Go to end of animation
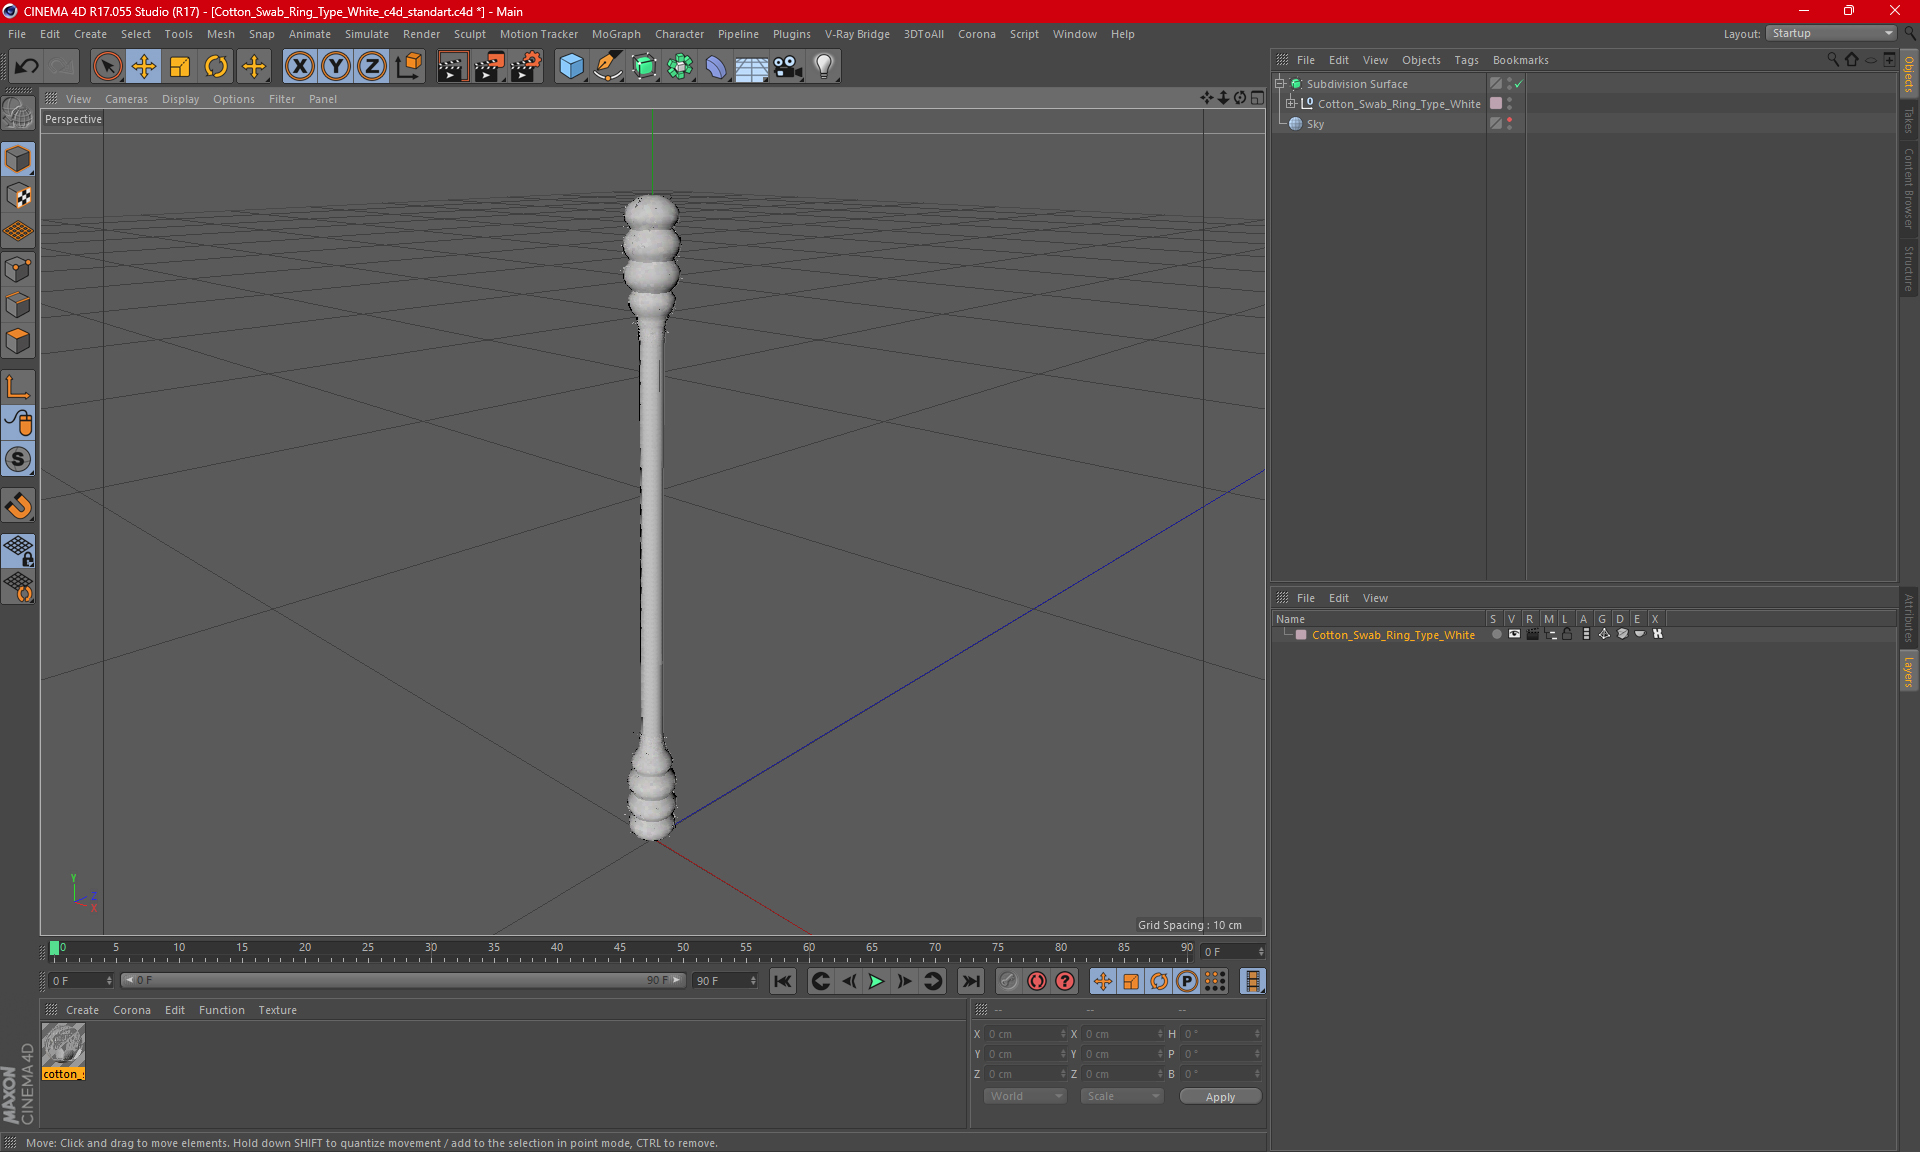Image resolution: width=1920 pixels, height=1152 pixels. coord(970,981)
